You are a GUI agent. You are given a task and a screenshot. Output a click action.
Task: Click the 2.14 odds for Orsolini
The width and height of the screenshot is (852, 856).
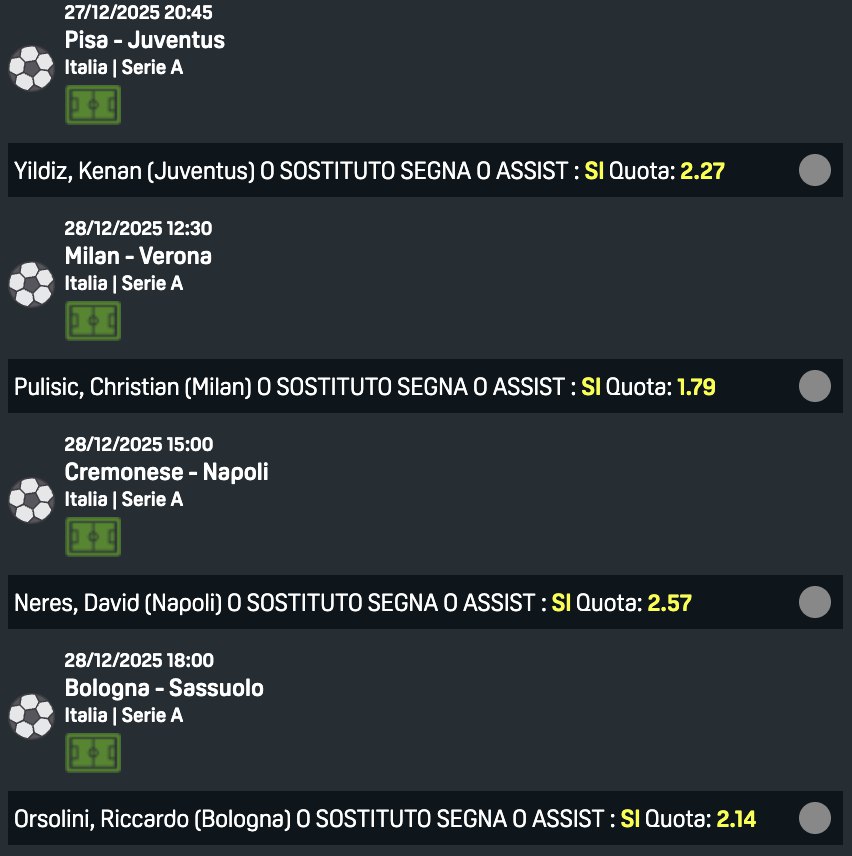point(736,819)
